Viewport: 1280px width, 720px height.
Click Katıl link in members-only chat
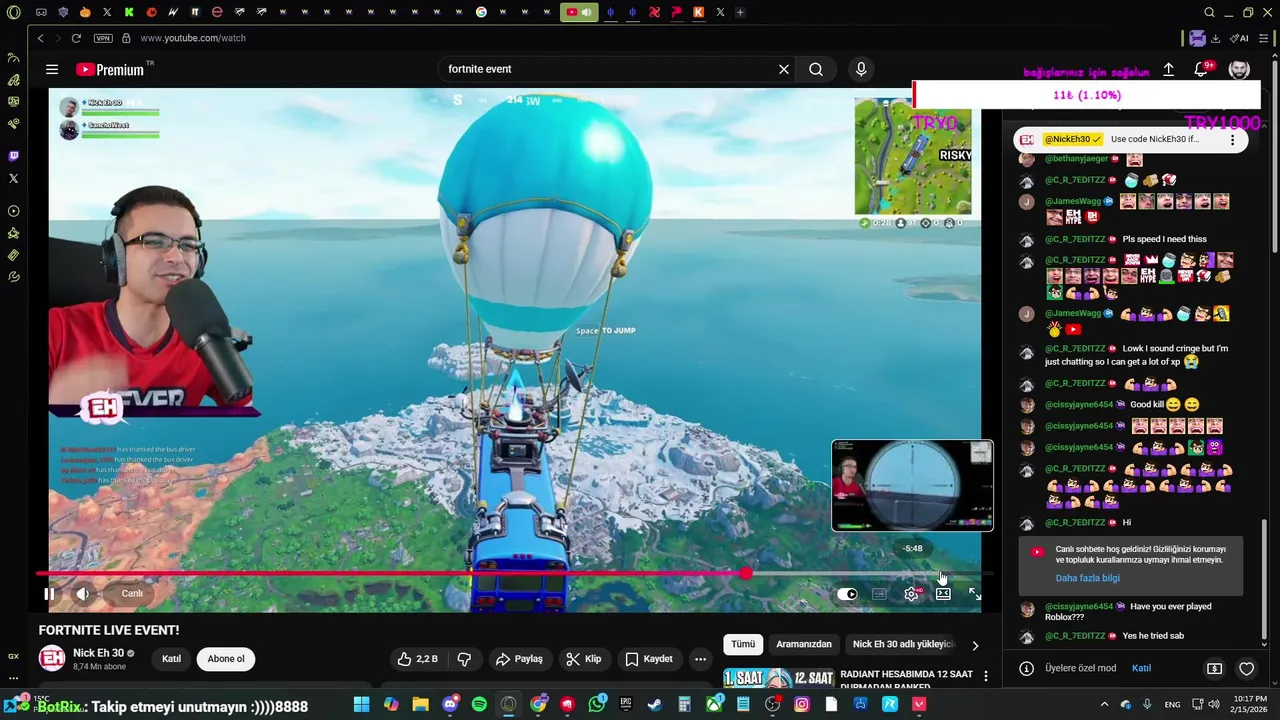click(x=1141, y=668)
